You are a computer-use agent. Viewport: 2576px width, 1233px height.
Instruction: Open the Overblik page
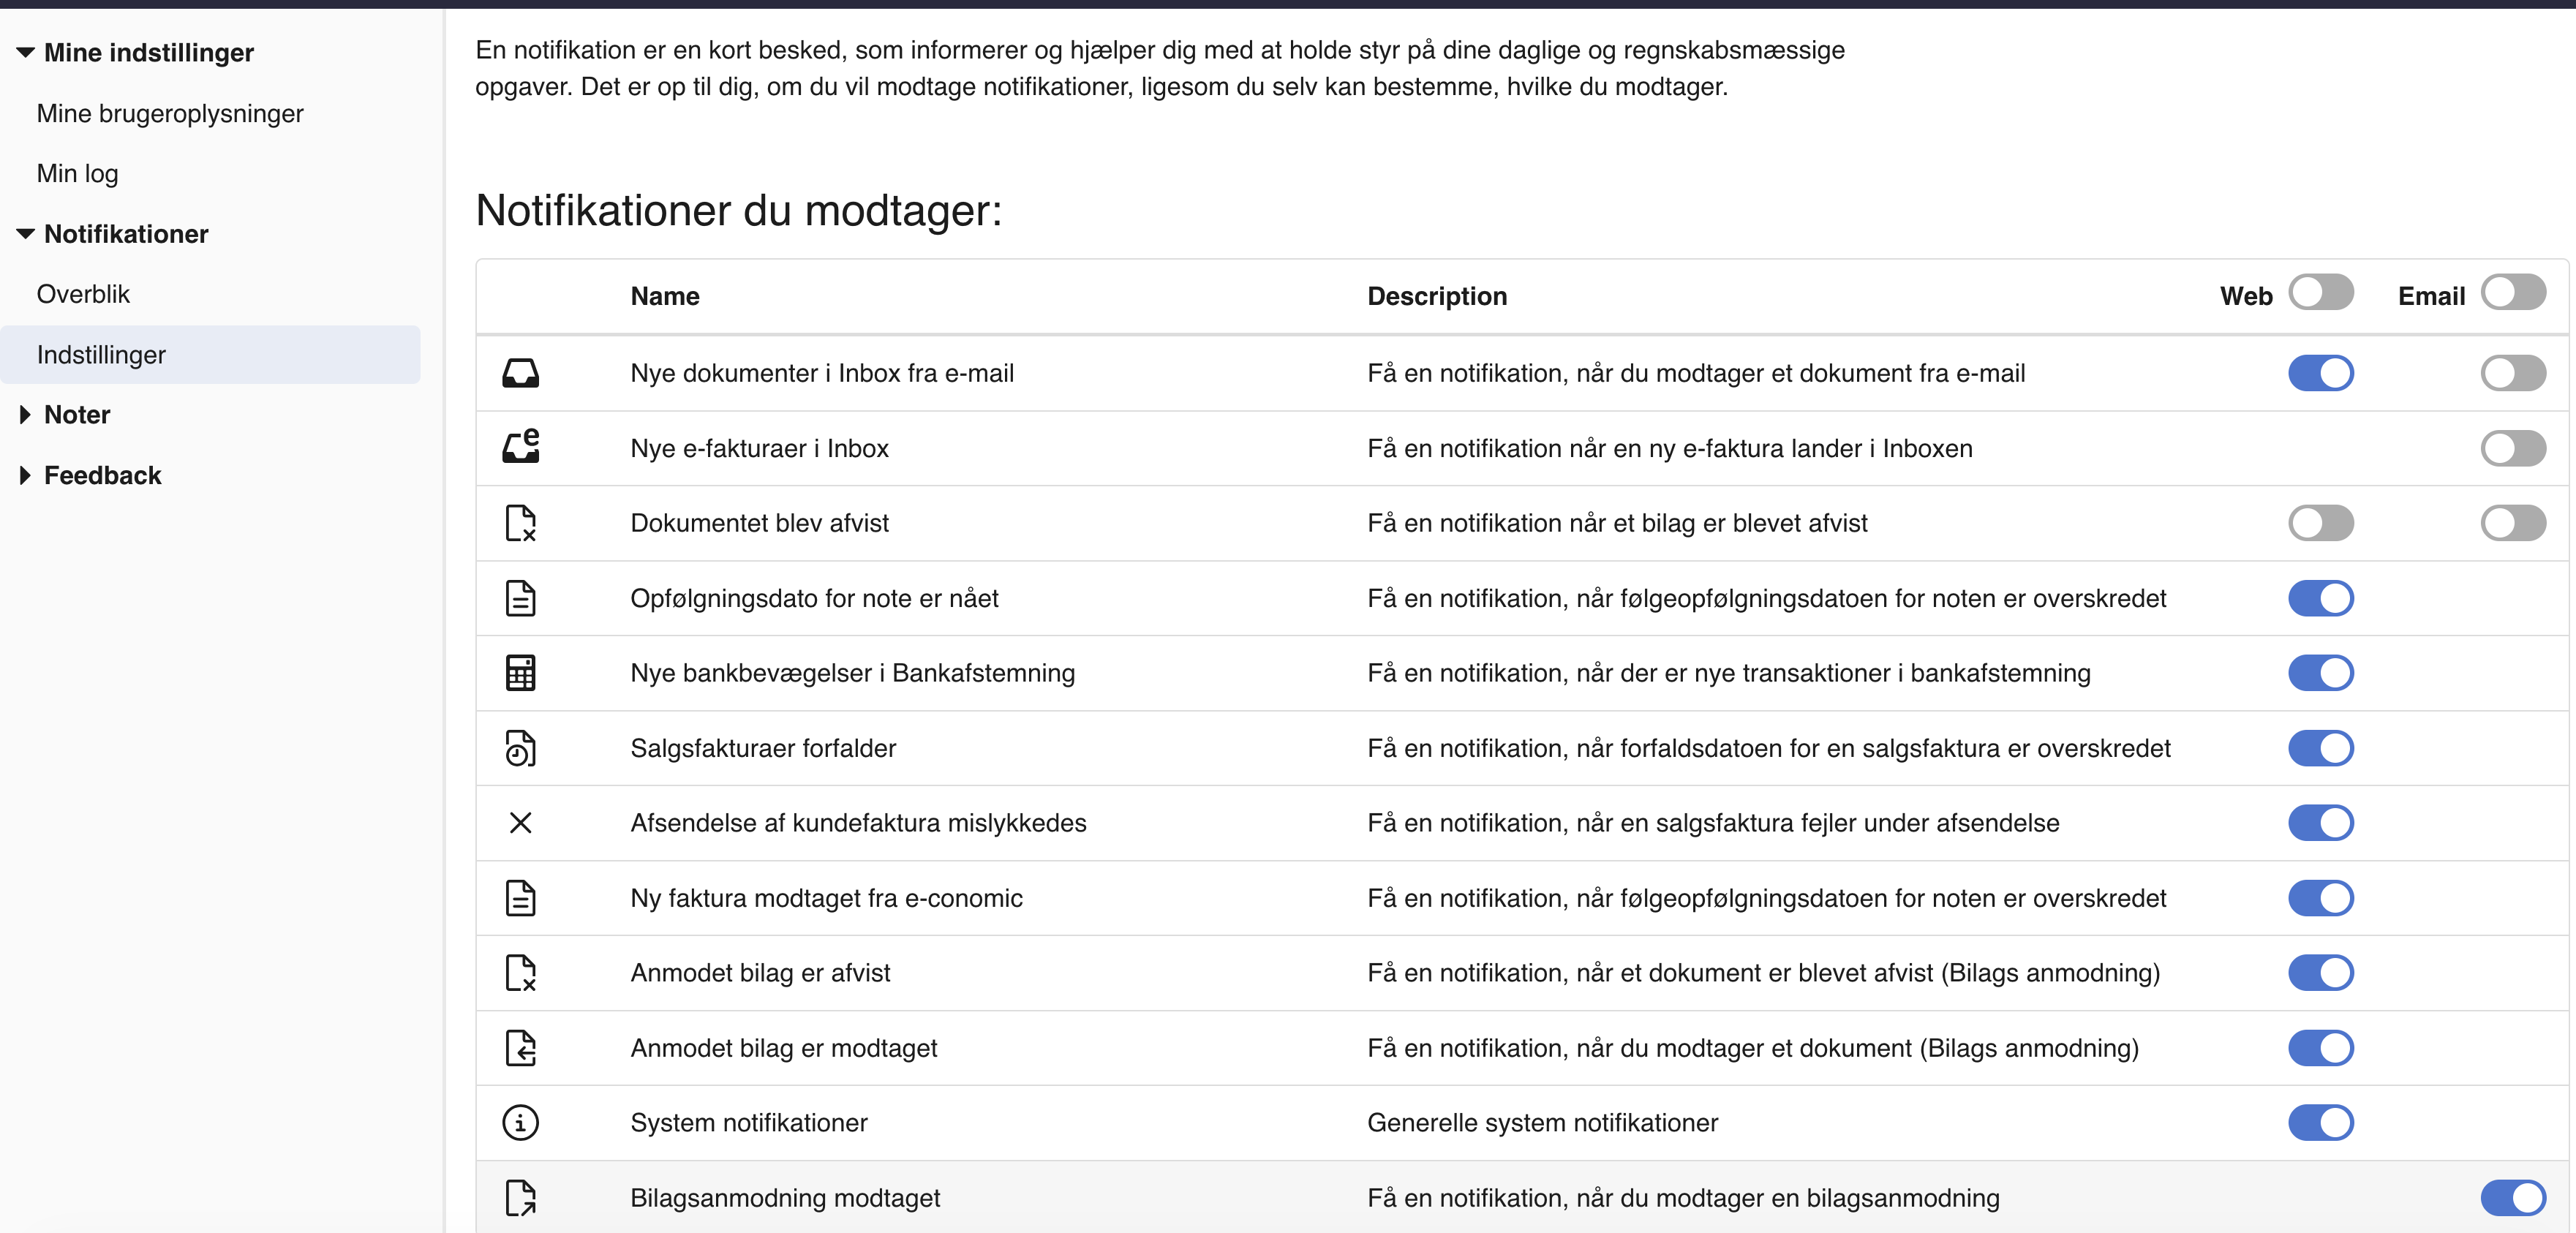(x=84, y=293)
